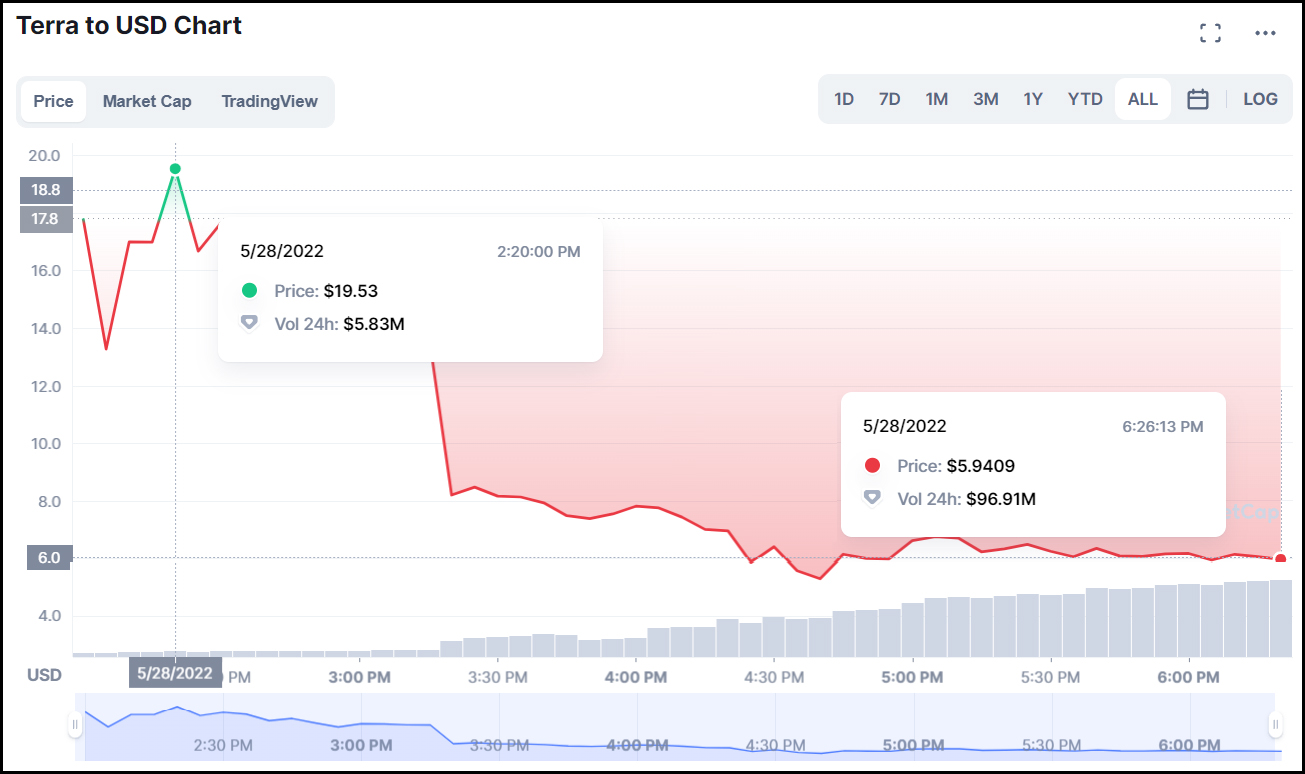The image size is (1305, 774).
Task: Choose the 3M time range
Action: pyautogui.click(x=986, y=99)
